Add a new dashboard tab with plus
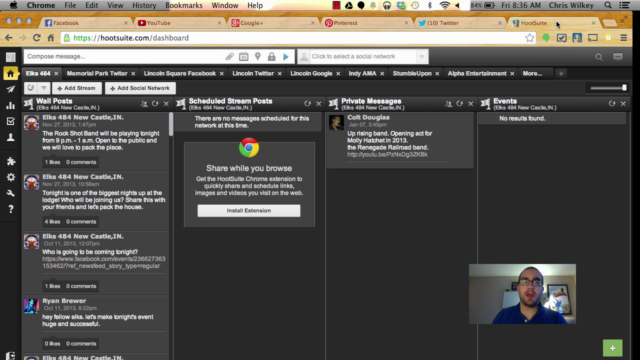 click(x=561, y=73)
